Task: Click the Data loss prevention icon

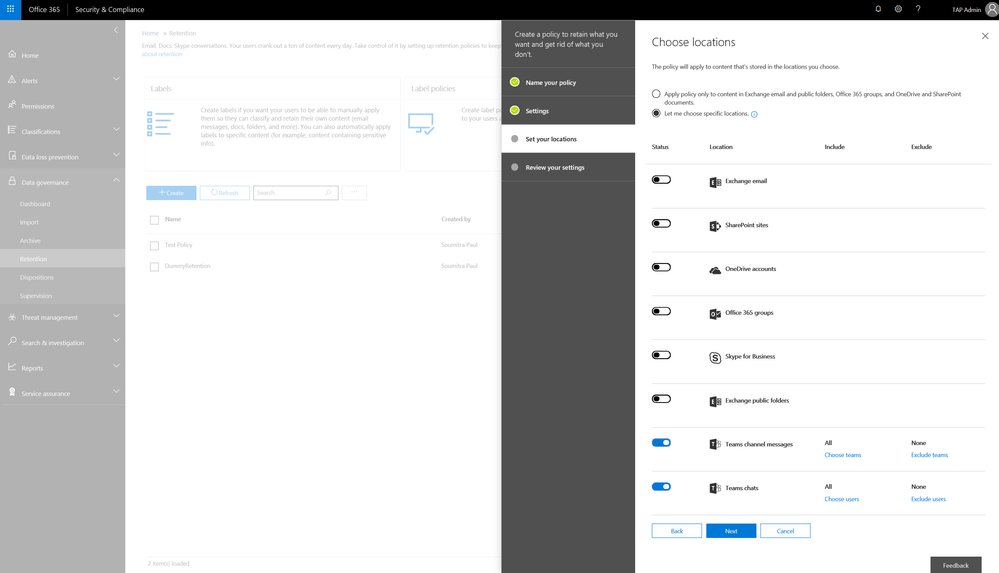Action: tap(12, 156)
